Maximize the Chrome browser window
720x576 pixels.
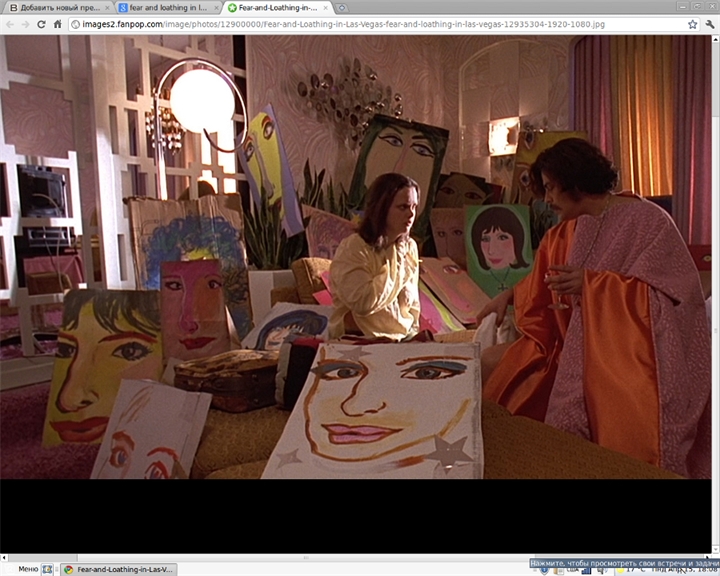[x=697, y=6]
